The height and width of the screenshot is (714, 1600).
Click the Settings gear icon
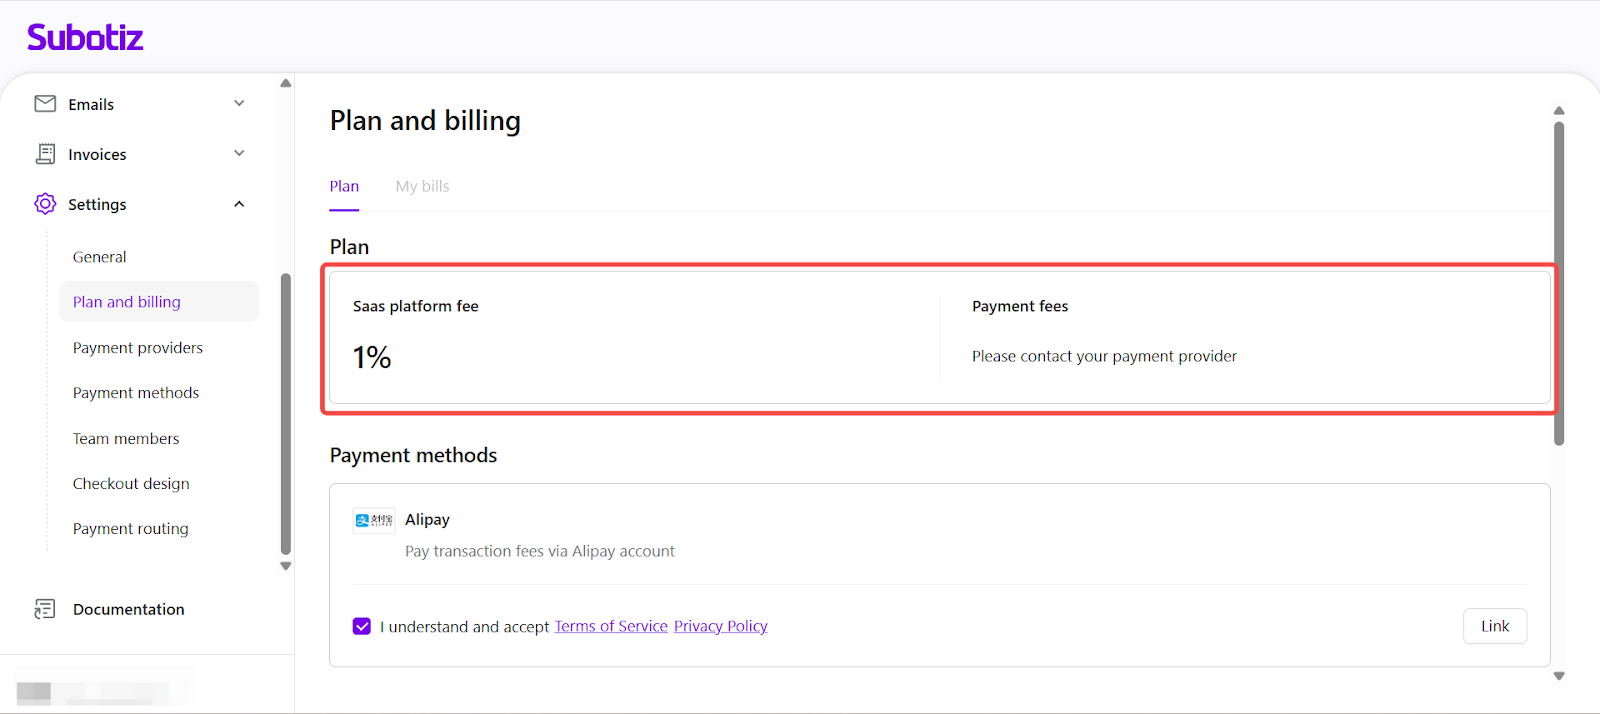coord(45,204)
